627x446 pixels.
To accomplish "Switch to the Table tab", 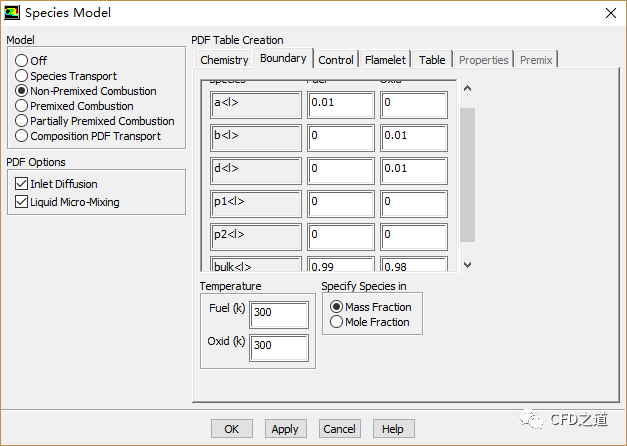I will coord(432,60).
